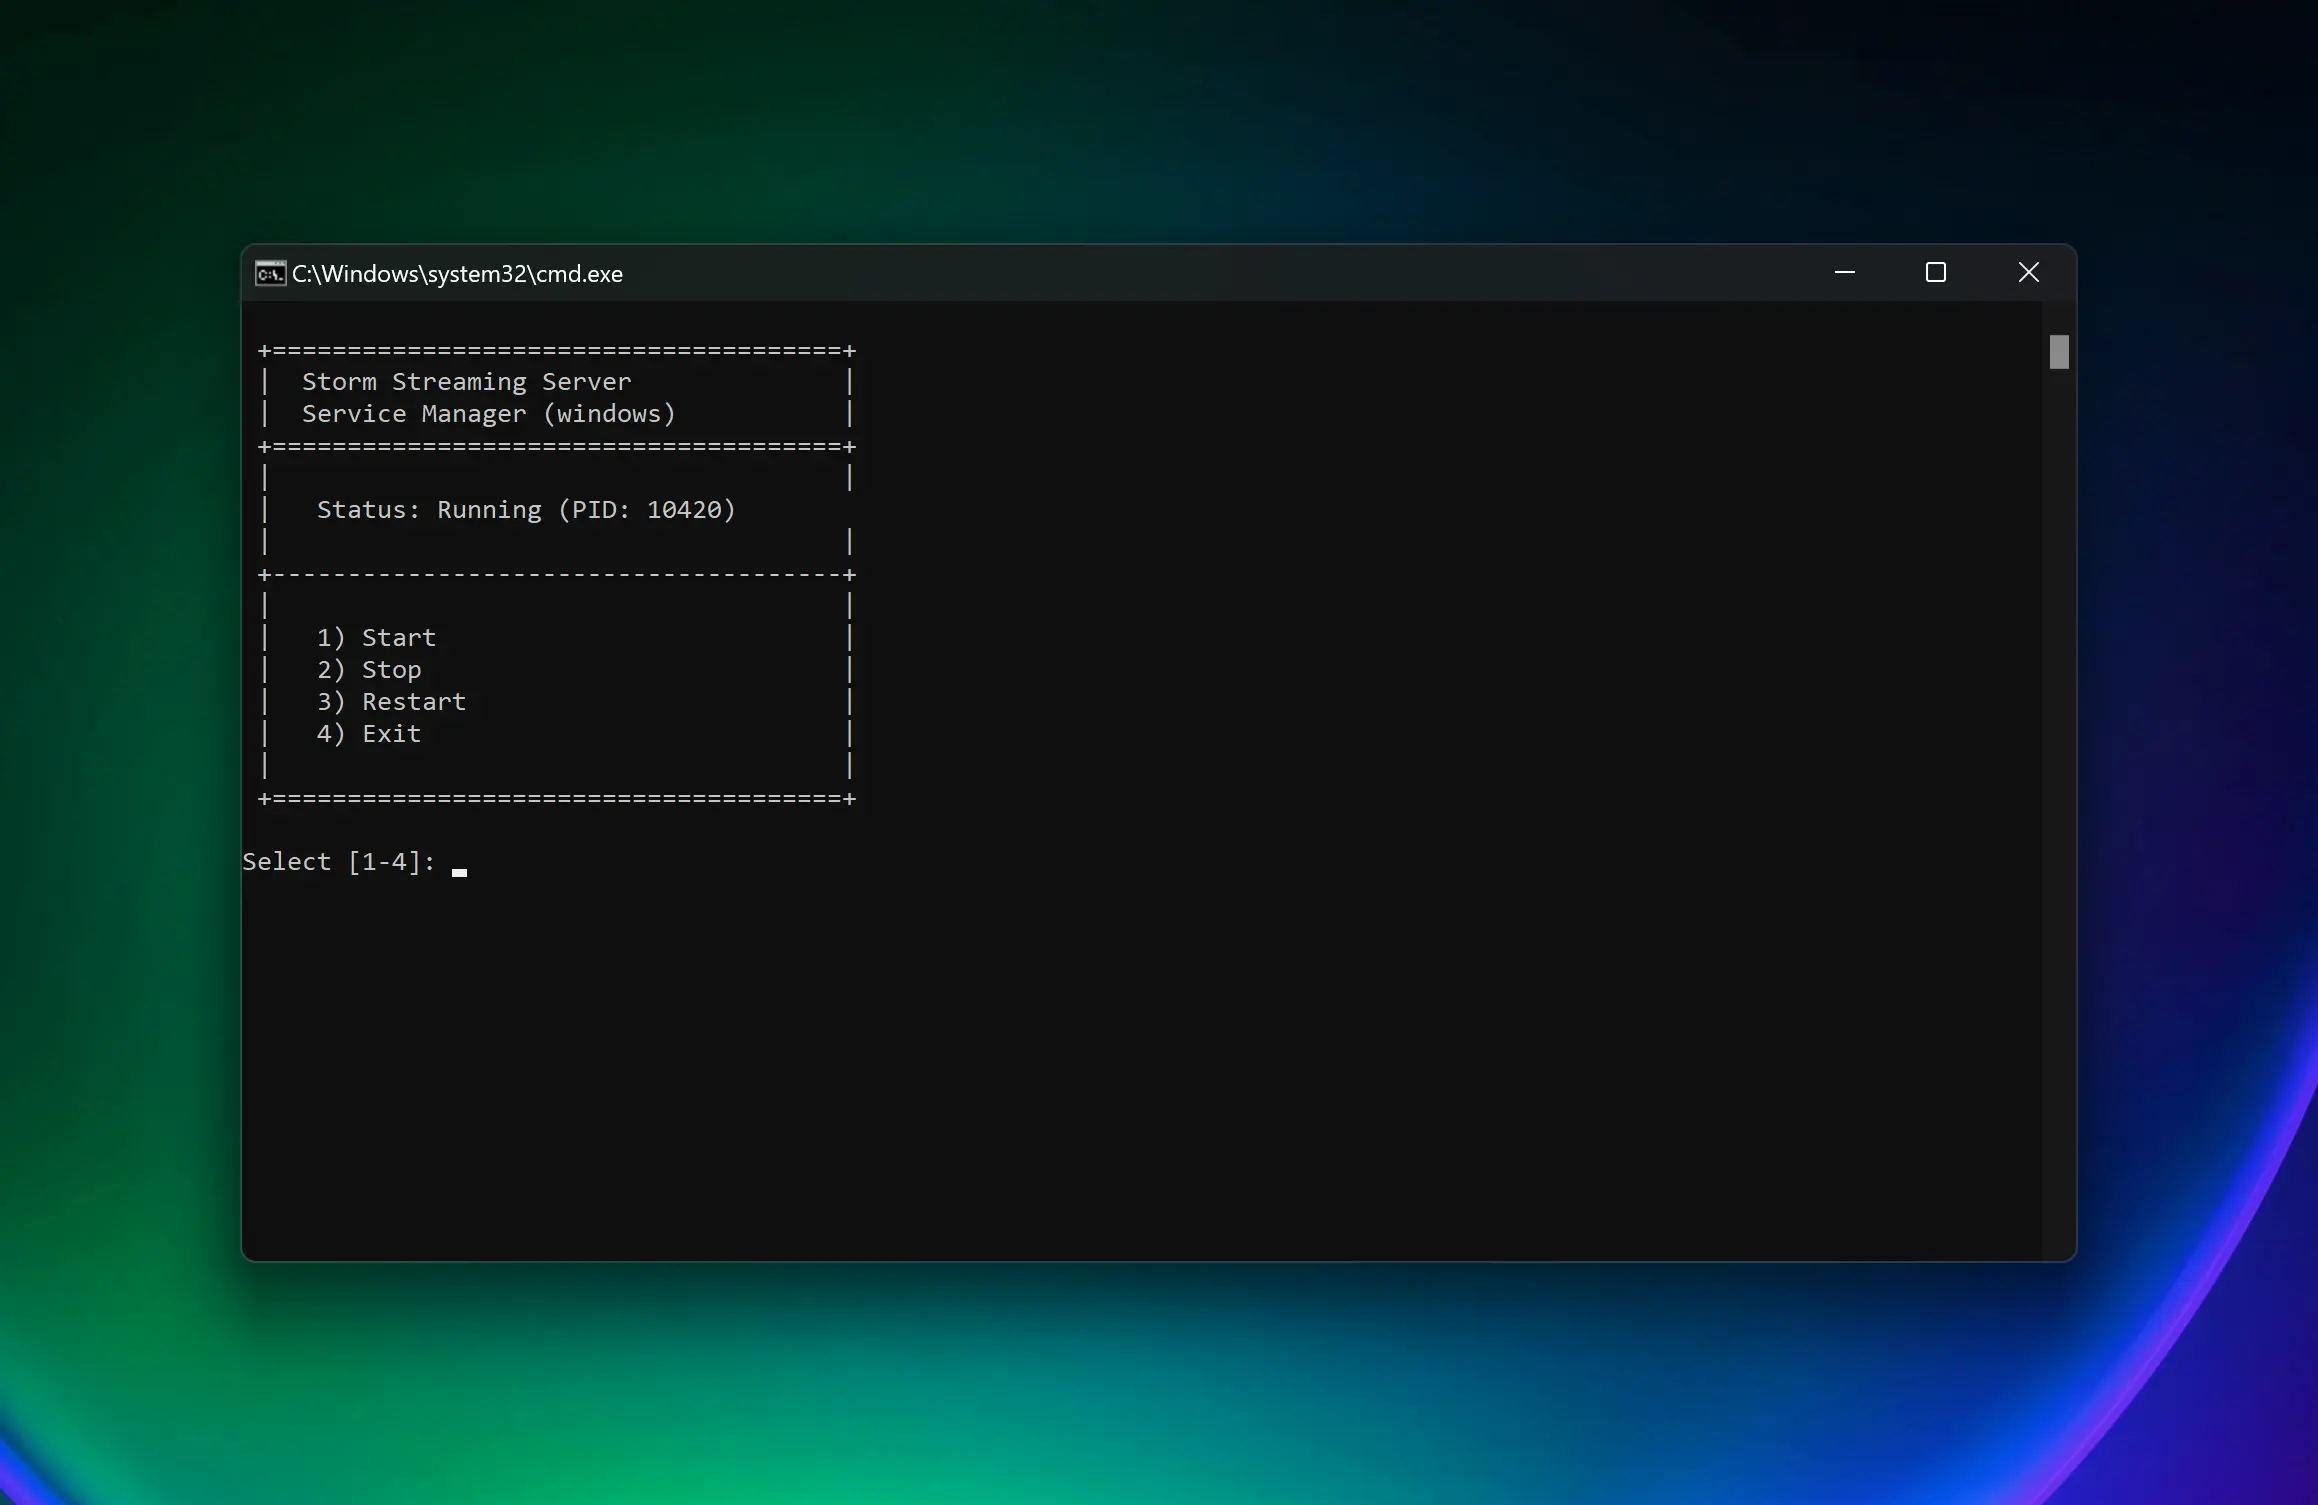Click the top border line of the box

click(556, 351)
